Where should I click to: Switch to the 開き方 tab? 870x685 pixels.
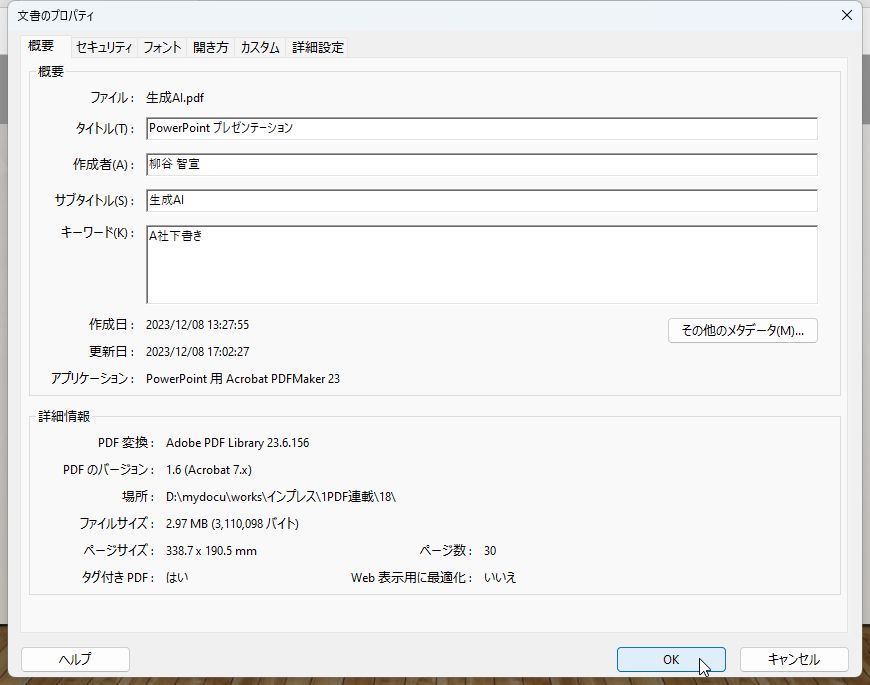(x=209, y=47)
